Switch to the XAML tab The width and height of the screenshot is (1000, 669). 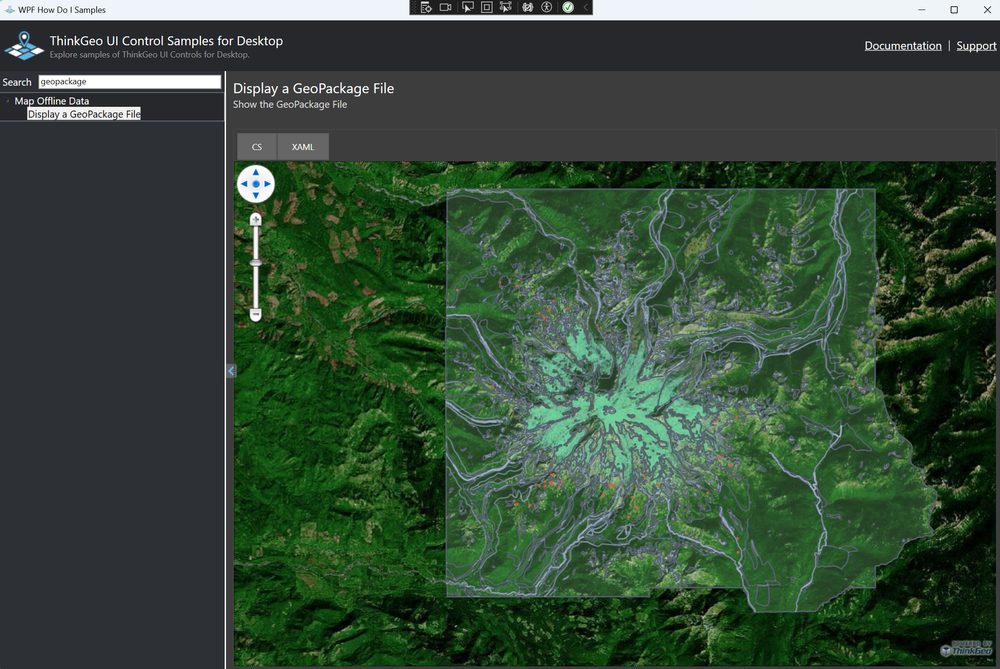click(x=303, y=147)
